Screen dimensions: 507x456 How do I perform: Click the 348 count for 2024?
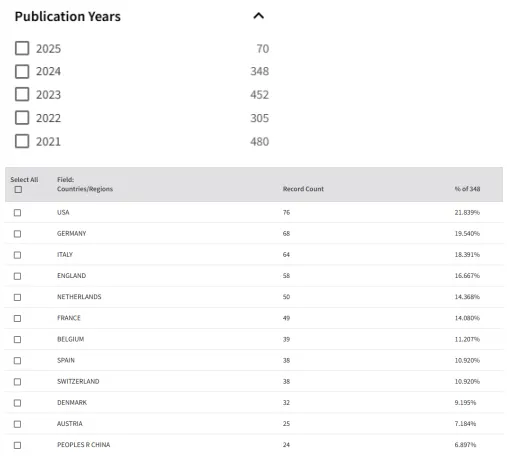pos(259,71)
